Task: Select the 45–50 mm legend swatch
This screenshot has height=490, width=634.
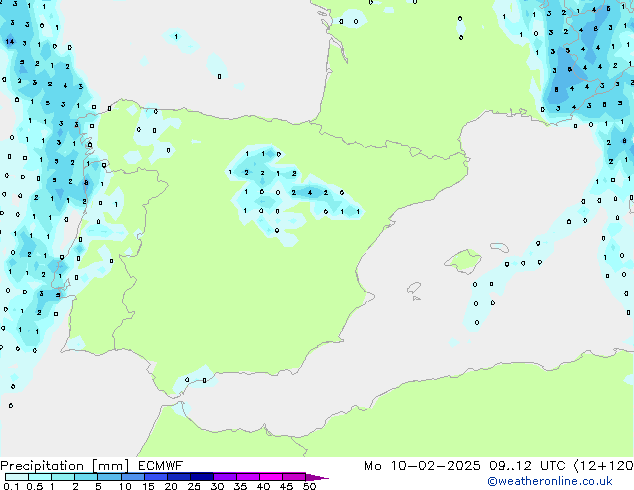Action: [294, 477]
